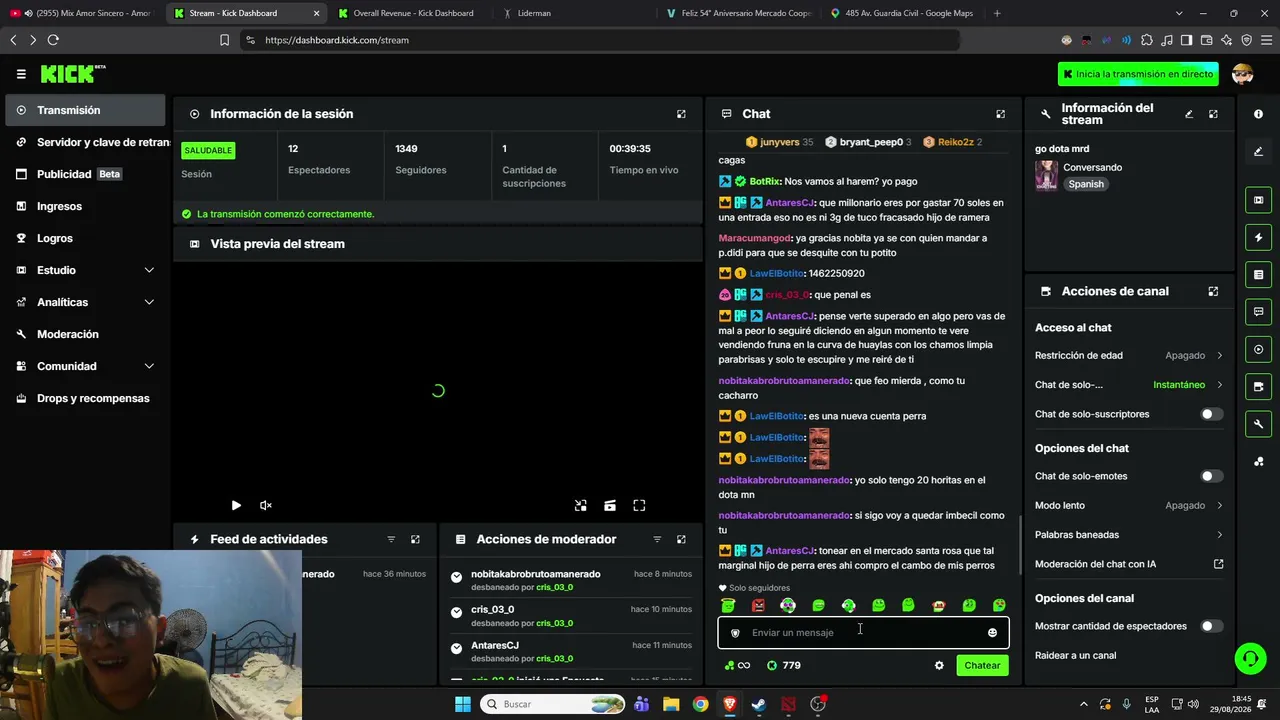
Task: Click the Windows taskbar Buscar search box
Action: 553,704
